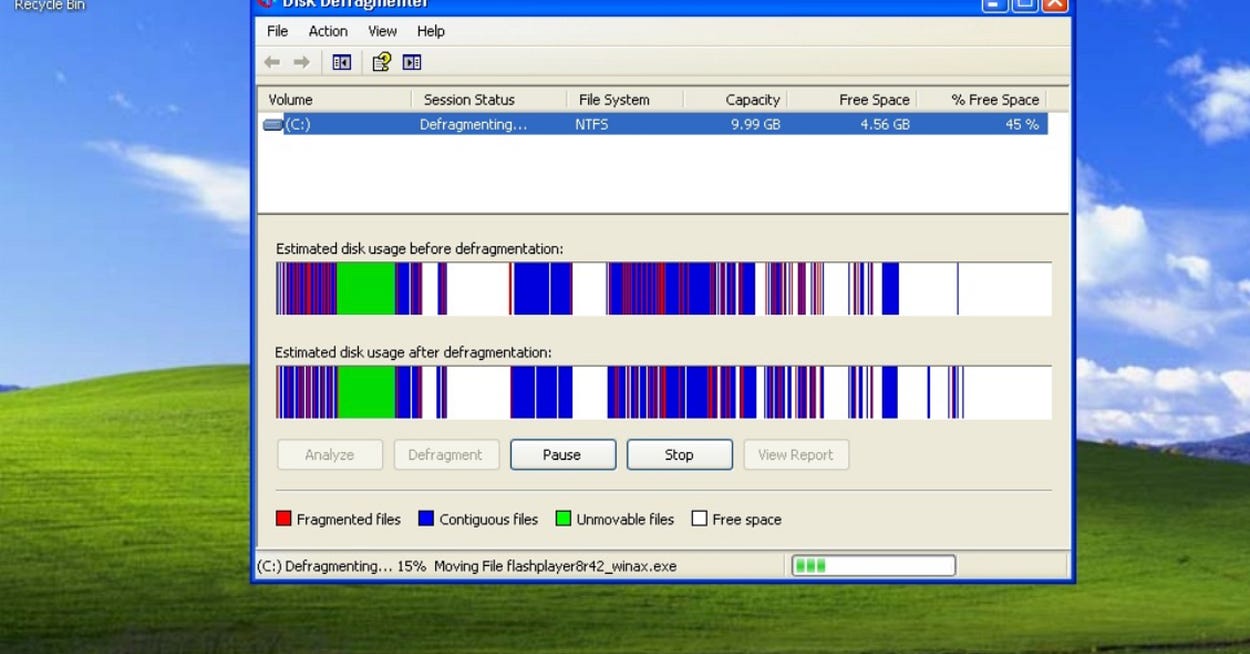Sort by the Volume column header
The height and width of the screenshot is (654, 1250).
pos(334,100)
